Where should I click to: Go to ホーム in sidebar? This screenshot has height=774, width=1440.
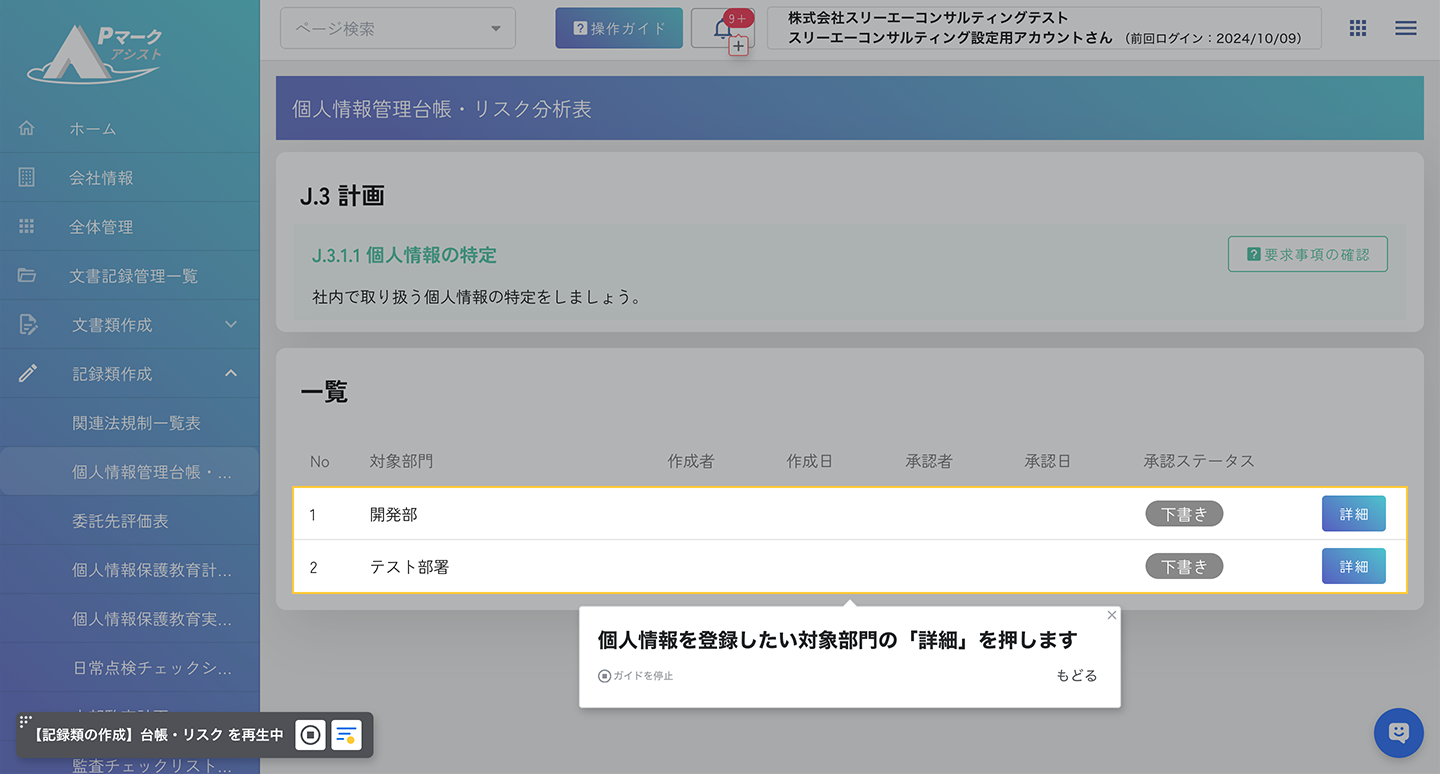[92, 128]
